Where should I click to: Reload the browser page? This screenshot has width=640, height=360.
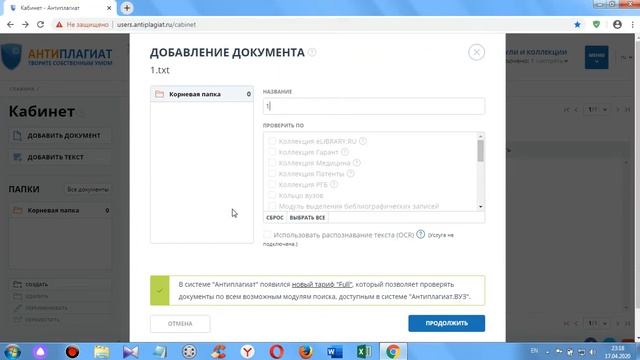[40, 24]
